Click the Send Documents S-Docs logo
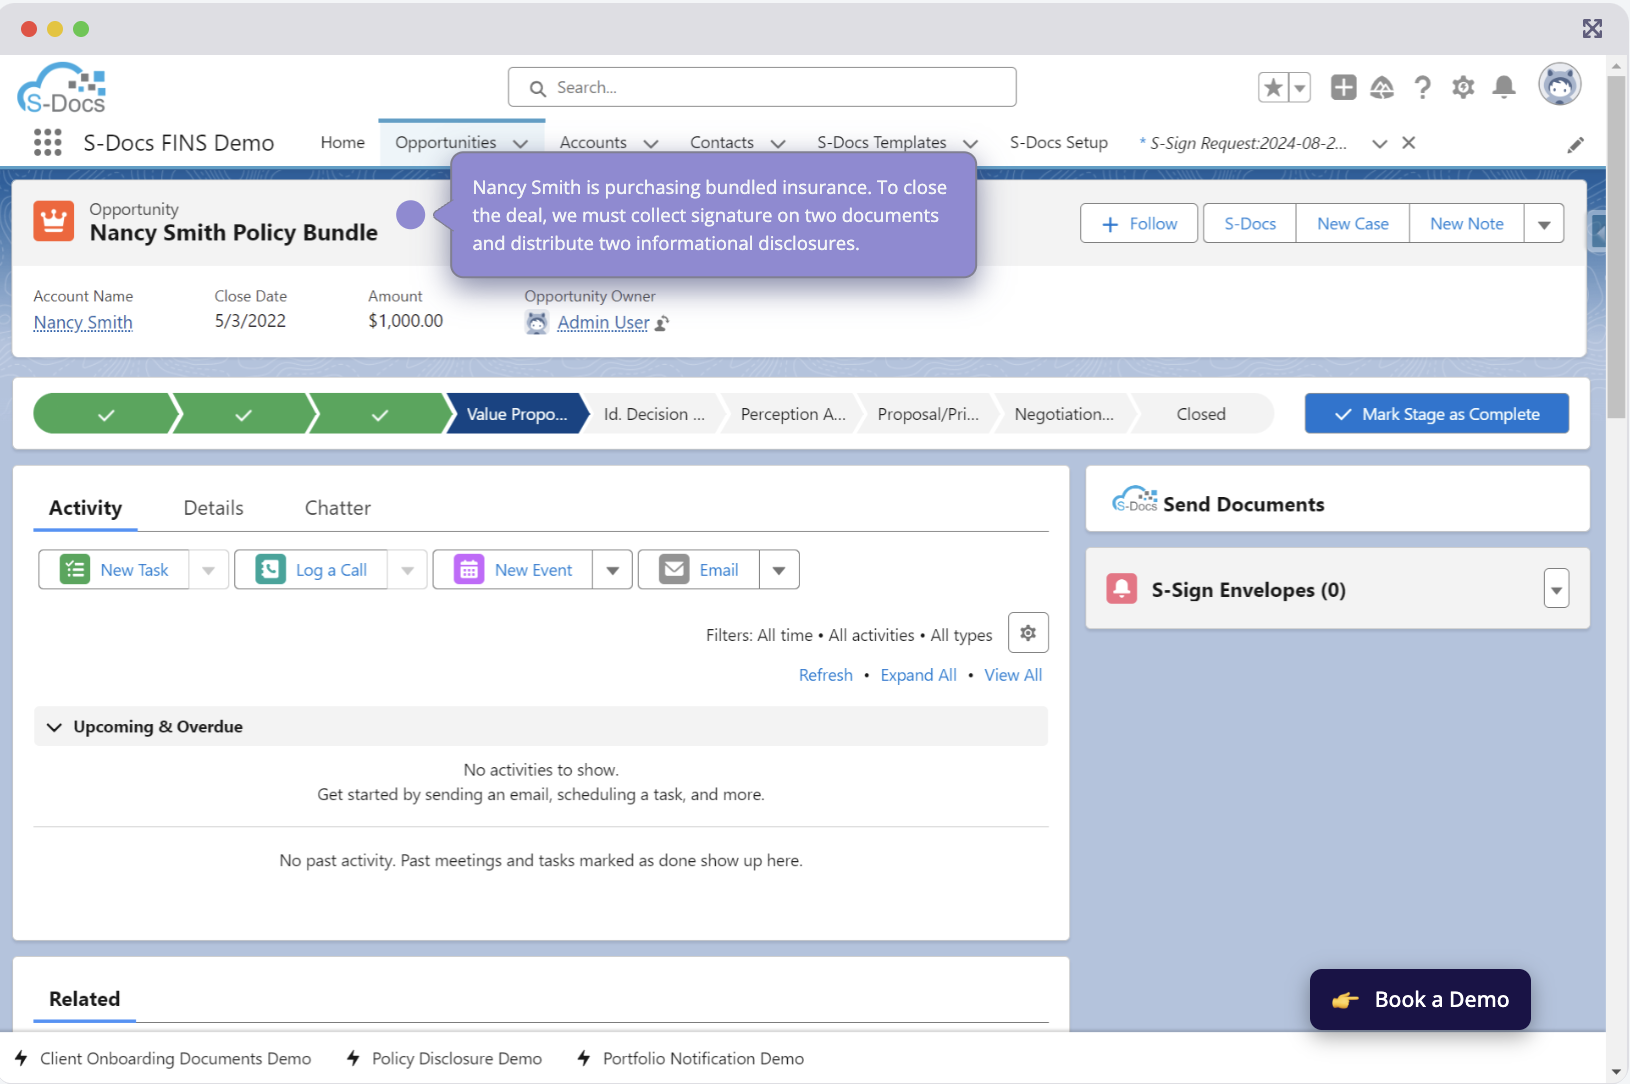Screen dimensions: 1630x1084 click(1134, 499)
